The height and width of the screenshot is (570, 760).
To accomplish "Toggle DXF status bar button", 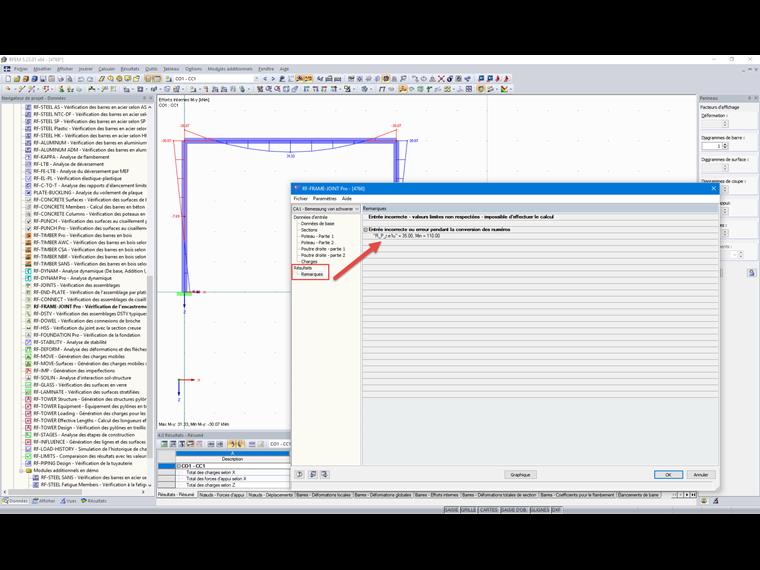I will (556, 510).
